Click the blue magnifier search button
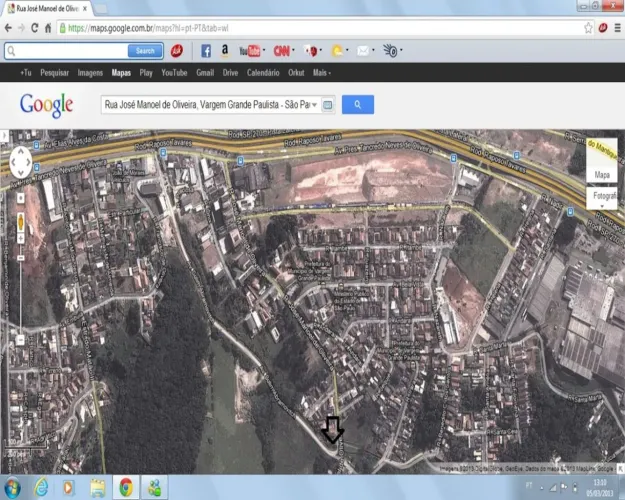Image resolution: width=625 pixels, height=500 pixels. [358, 104]
